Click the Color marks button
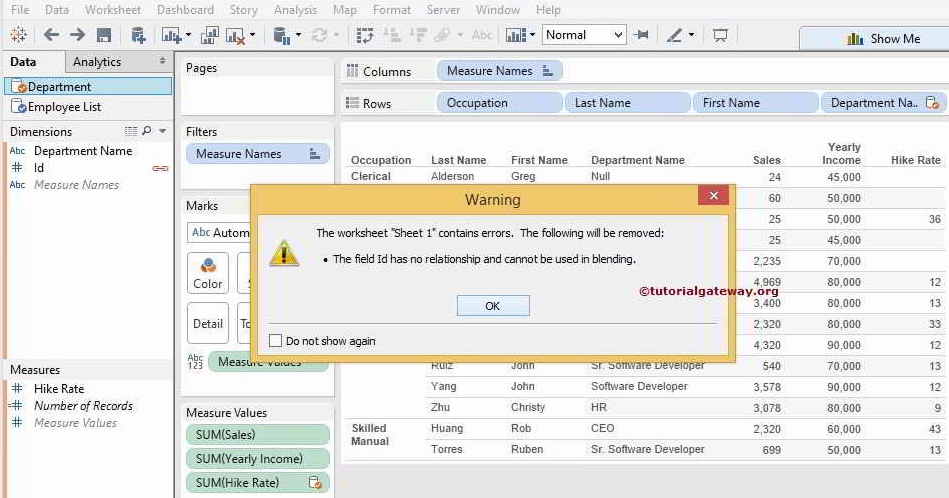This screenshot has height=498, width=949. (208, 273)
